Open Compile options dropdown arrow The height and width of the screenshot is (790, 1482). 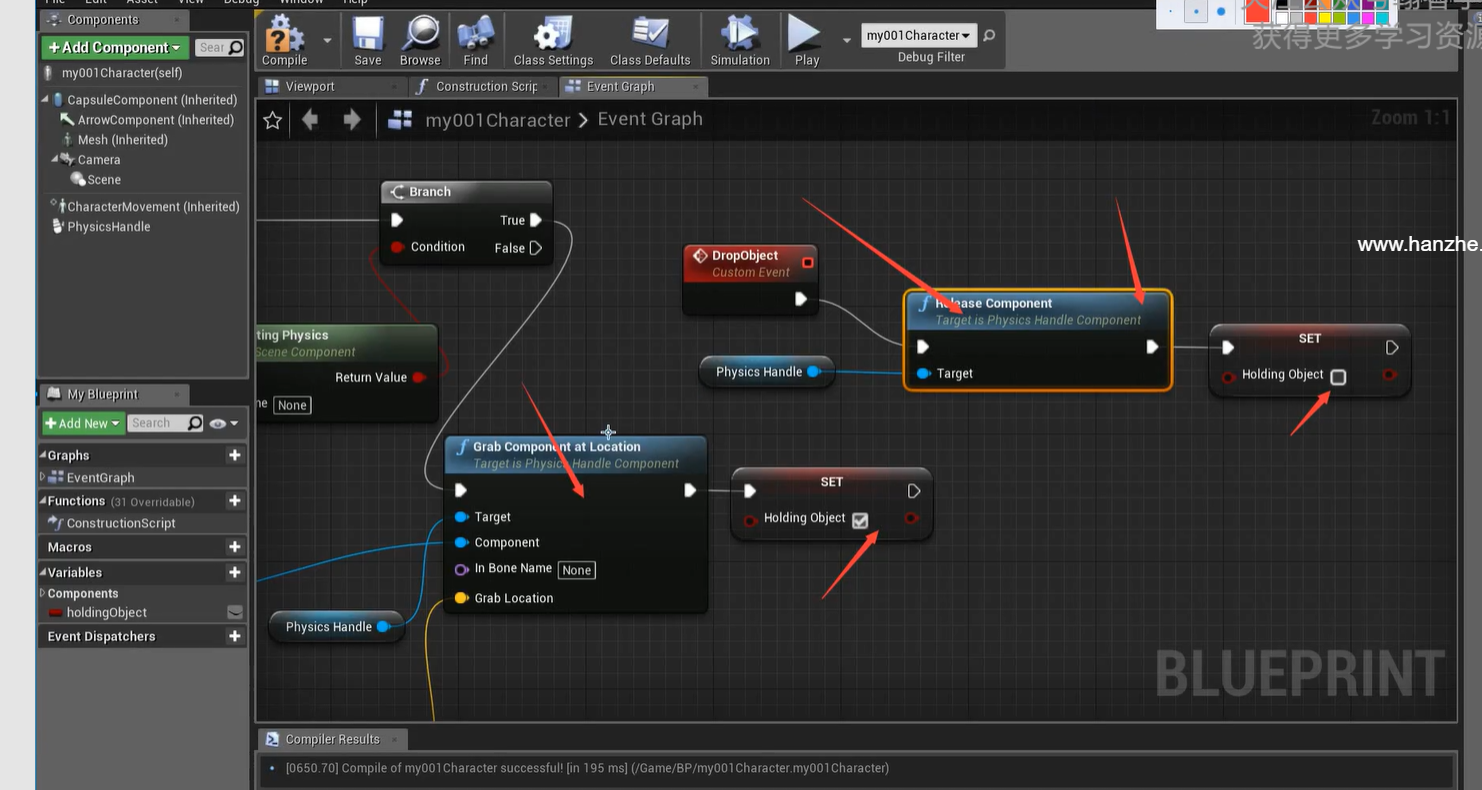[x=327, y=41]
